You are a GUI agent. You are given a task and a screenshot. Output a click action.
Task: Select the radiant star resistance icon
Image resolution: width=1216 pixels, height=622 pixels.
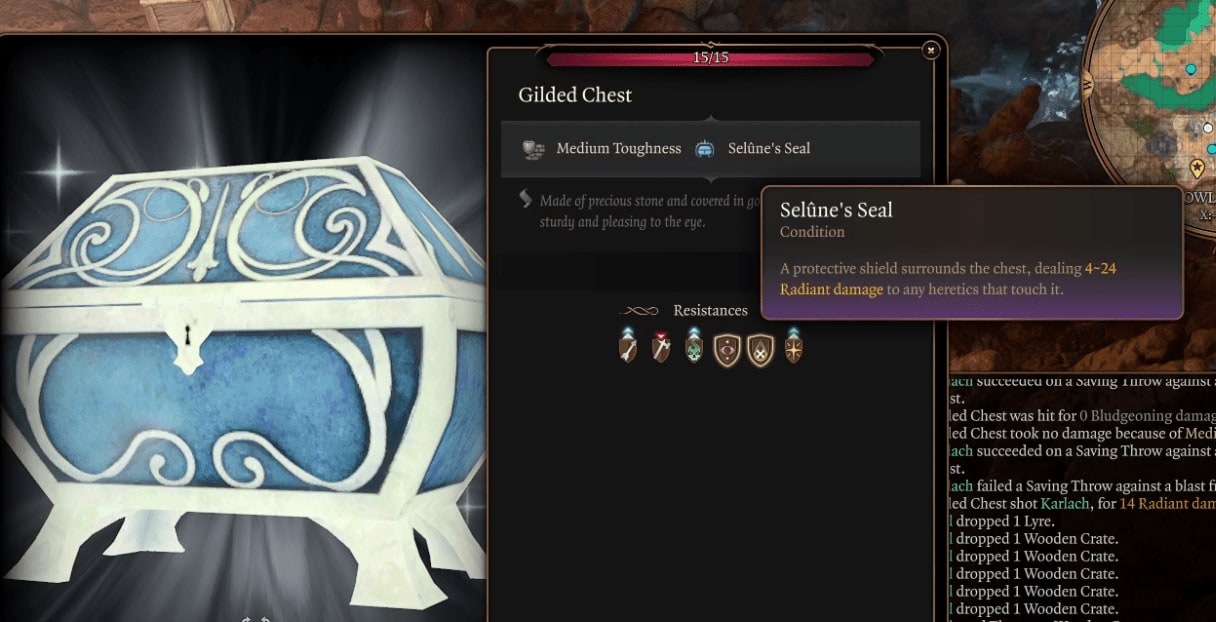click(793, 347)
